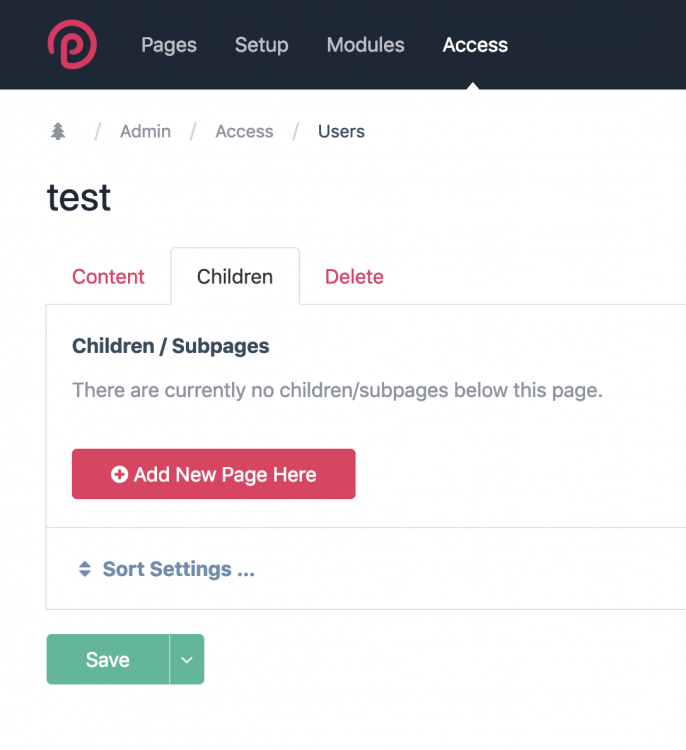The image size is (686, 750).
Task: Open the Access menu in top navigation
Action: [x=475, y=45]
